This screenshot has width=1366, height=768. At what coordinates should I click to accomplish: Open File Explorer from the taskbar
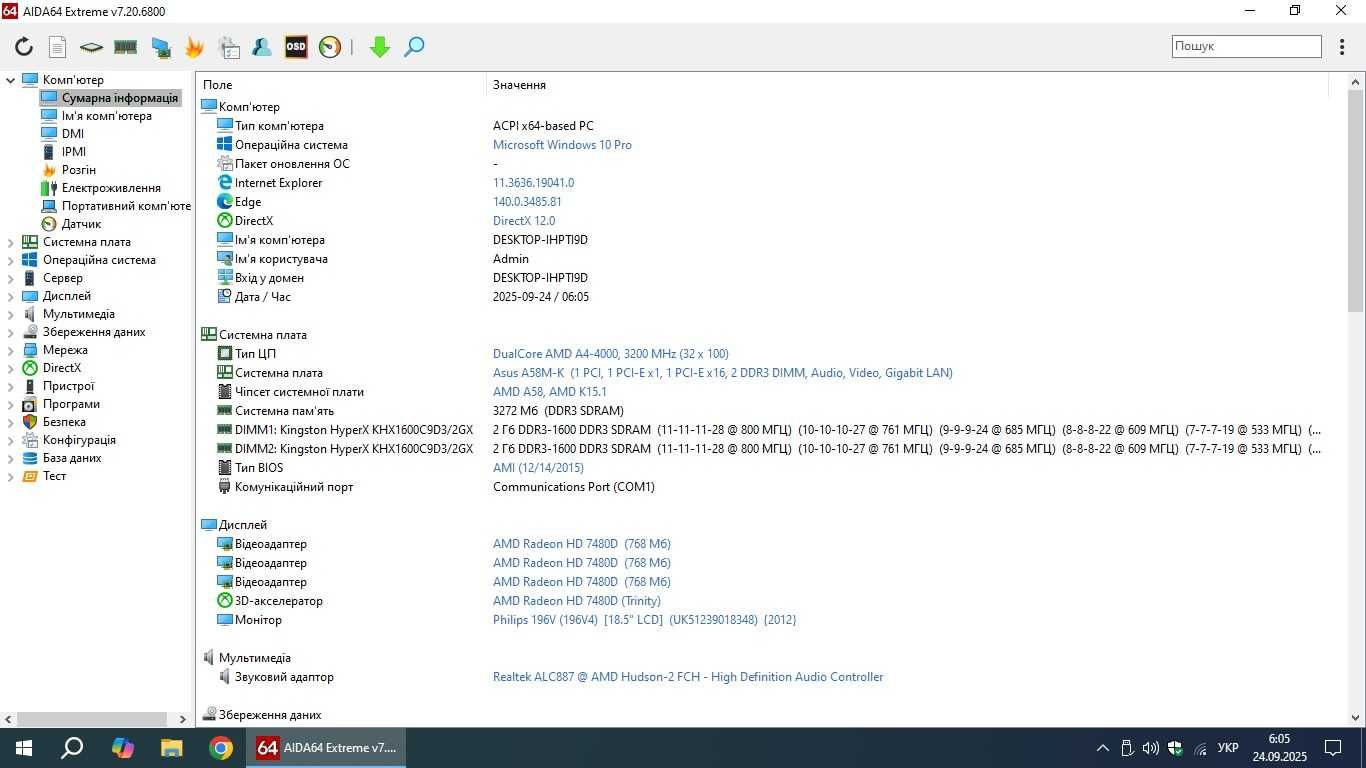(172, 748)
